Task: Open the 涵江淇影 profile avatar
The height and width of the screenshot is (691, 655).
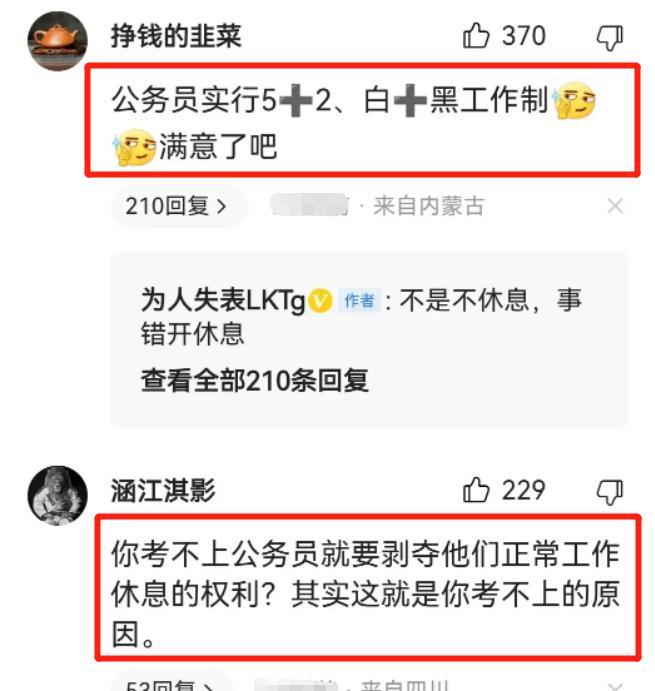Action: pos(58,496)
